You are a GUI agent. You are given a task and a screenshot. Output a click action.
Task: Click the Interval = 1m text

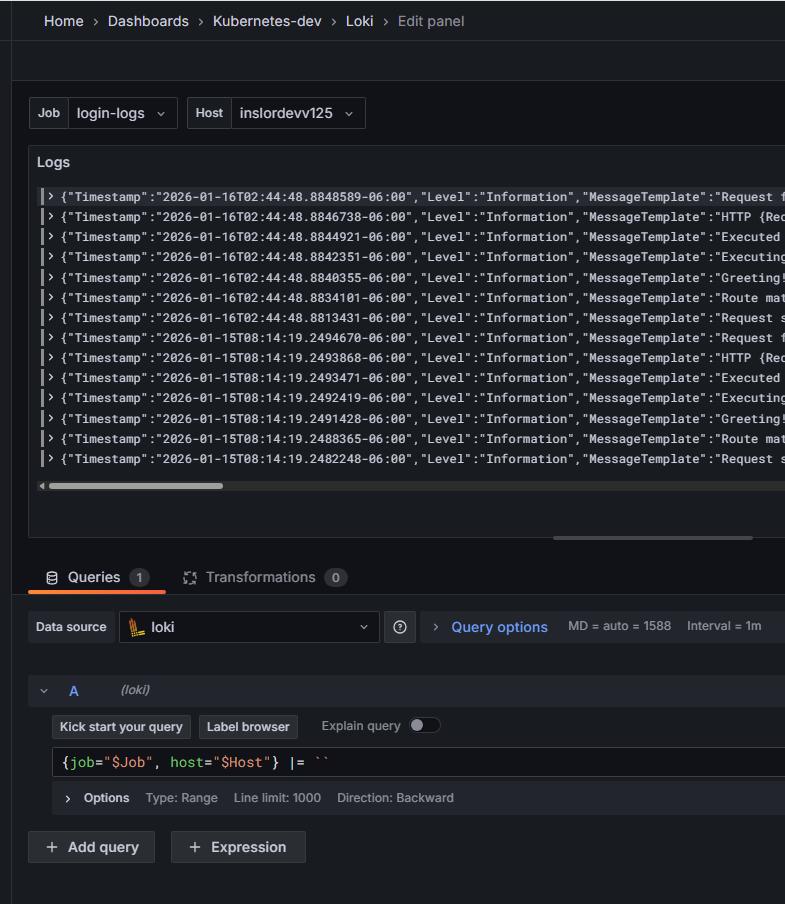[724, 626]
